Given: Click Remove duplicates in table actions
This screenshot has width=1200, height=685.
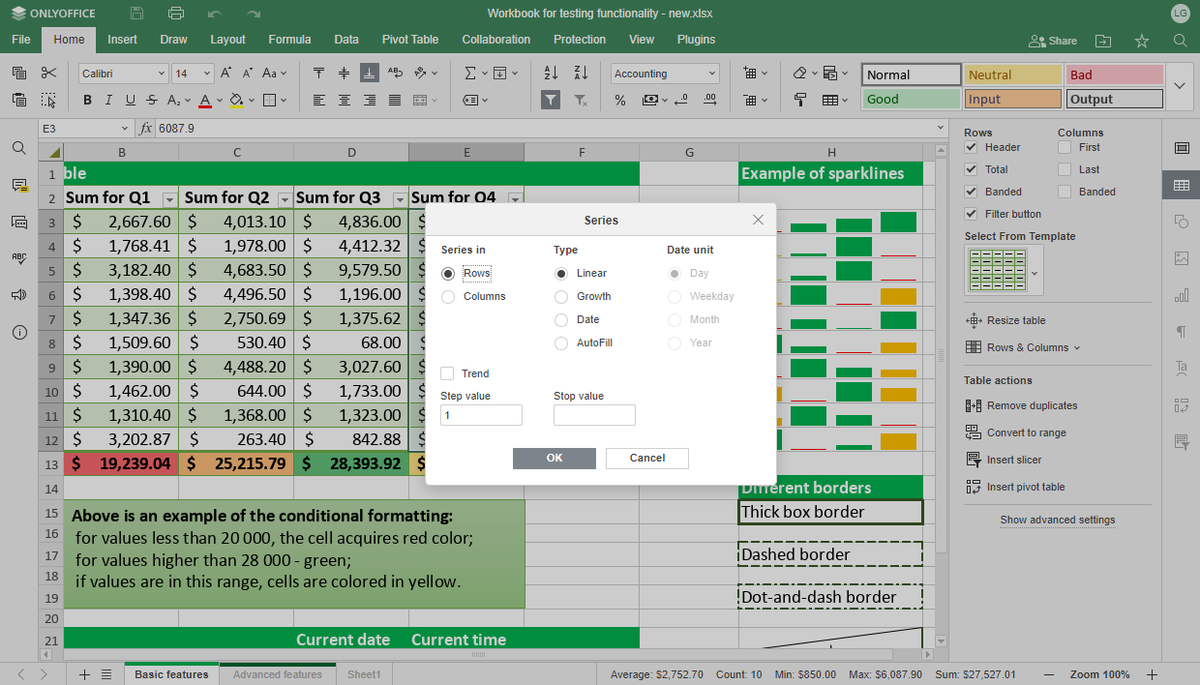Looking at the screenshot, I should 1021,405.
